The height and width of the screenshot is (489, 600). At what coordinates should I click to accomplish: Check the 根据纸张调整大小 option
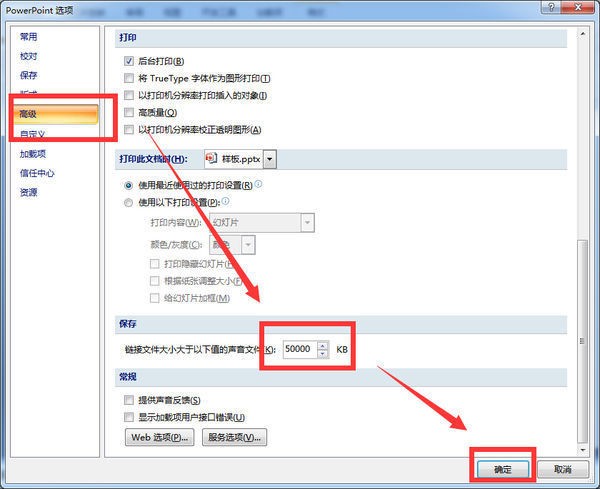point(154,281)
